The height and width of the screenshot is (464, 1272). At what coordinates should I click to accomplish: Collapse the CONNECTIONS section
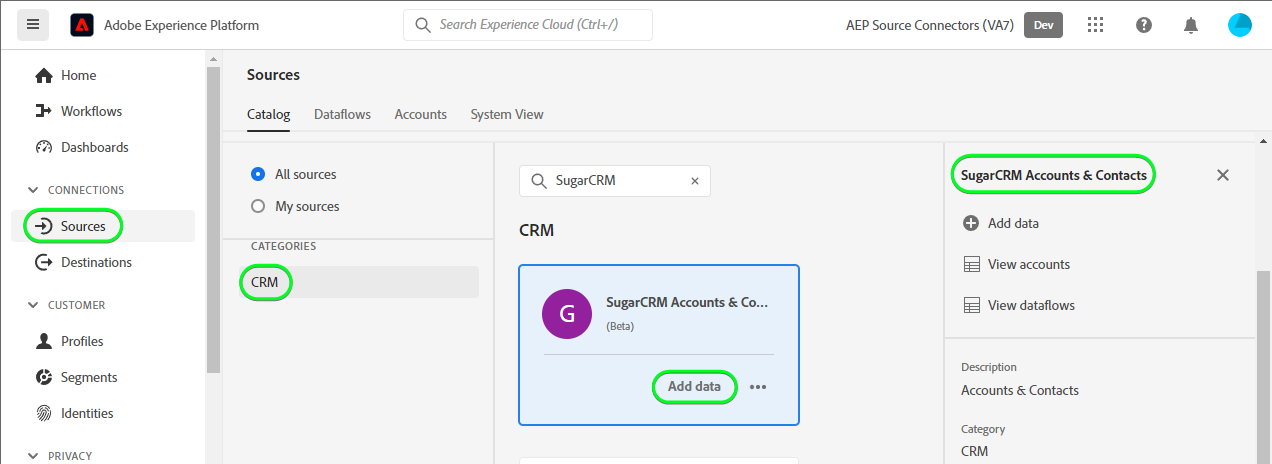tap(35, 190)
